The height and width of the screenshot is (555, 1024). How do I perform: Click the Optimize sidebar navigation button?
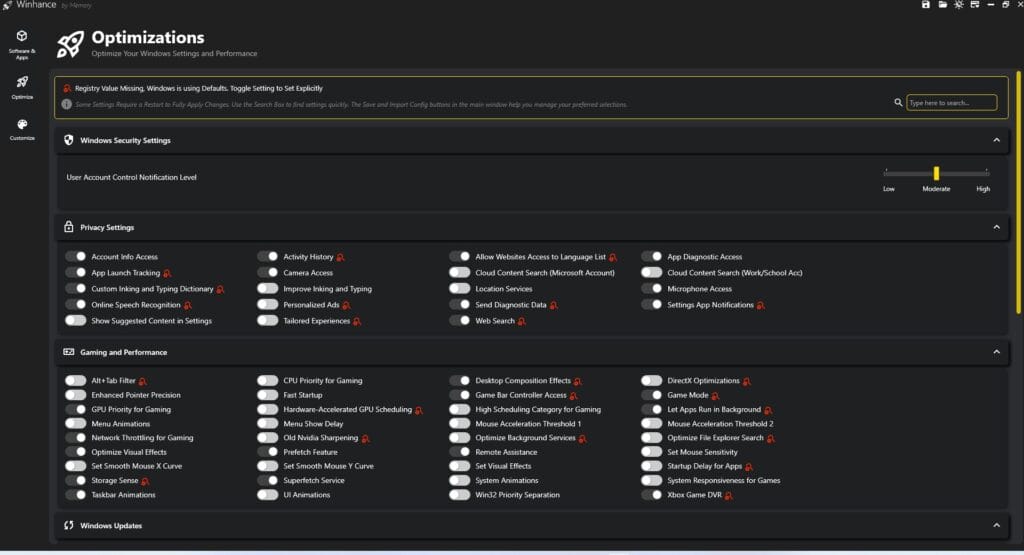tap(22, 86)
